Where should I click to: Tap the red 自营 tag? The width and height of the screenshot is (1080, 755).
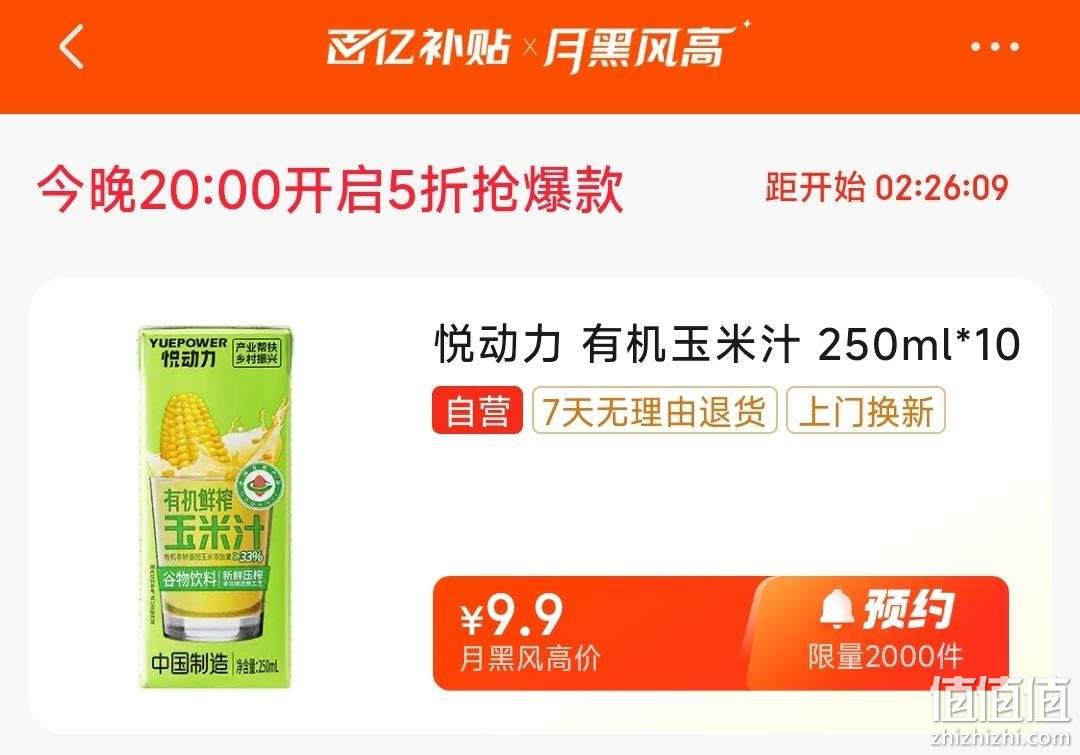[477, 411]
